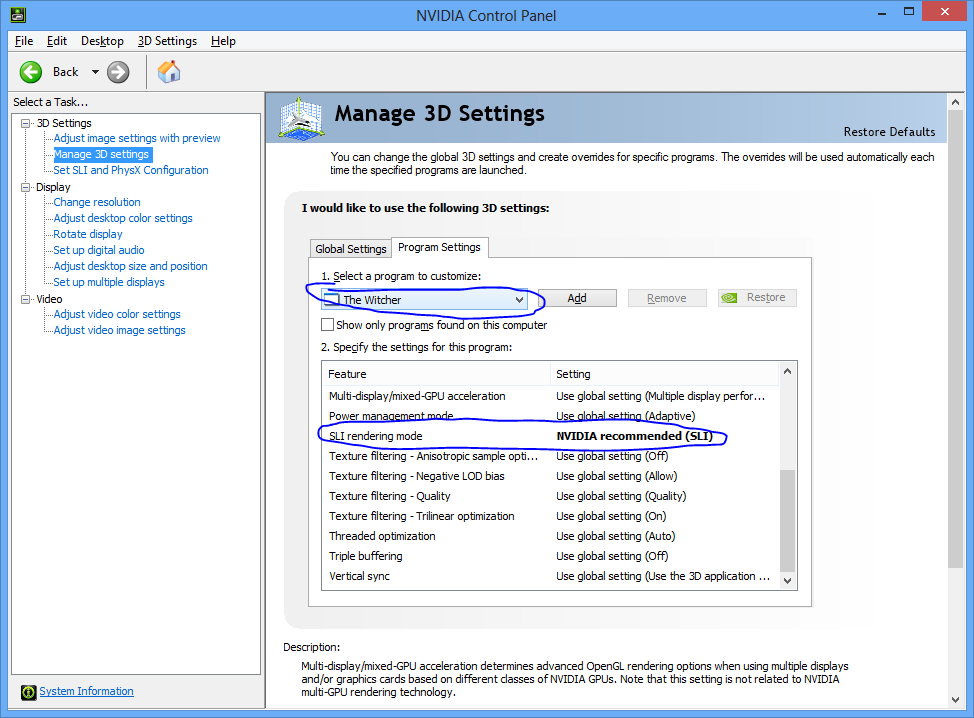Click the NVIDIA Control Panel title bar icon
This screenshot has width=974, height=718.
pyautogui.click(x=18, y=14)
